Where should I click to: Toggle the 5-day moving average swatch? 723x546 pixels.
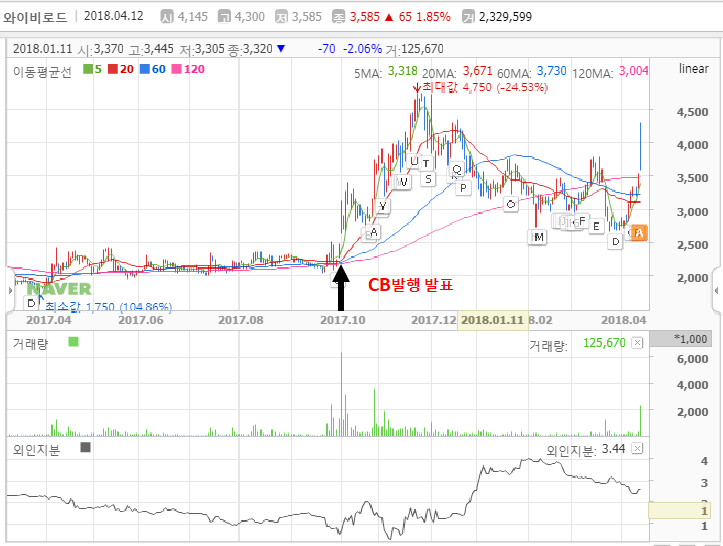(x=88, y=69)
